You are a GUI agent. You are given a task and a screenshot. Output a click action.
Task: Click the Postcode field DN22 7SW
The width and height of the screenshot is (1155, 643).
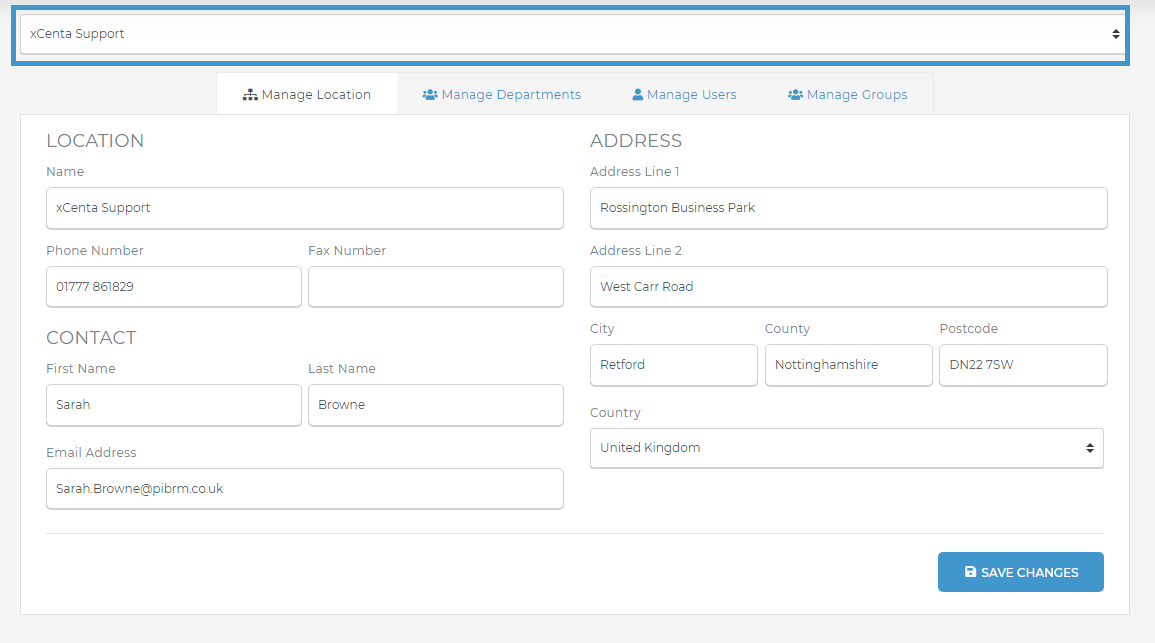pyautogui.click(x=1023, y=365)
